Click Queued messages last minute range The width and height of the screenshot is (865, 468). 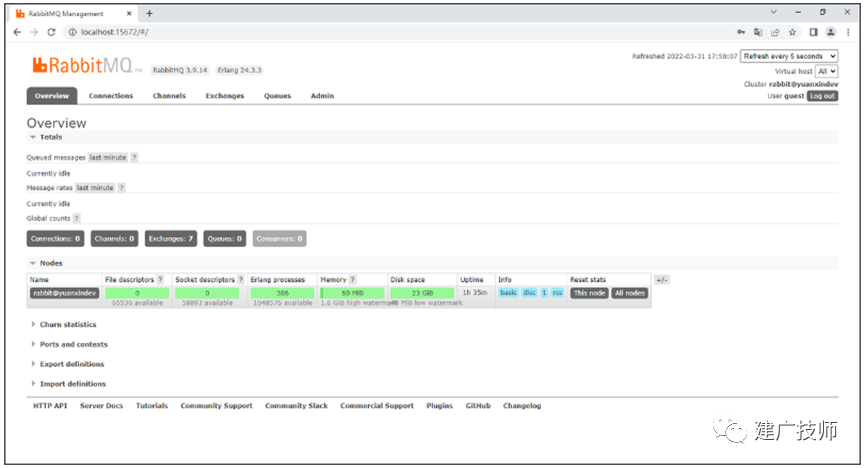[108, 157]
